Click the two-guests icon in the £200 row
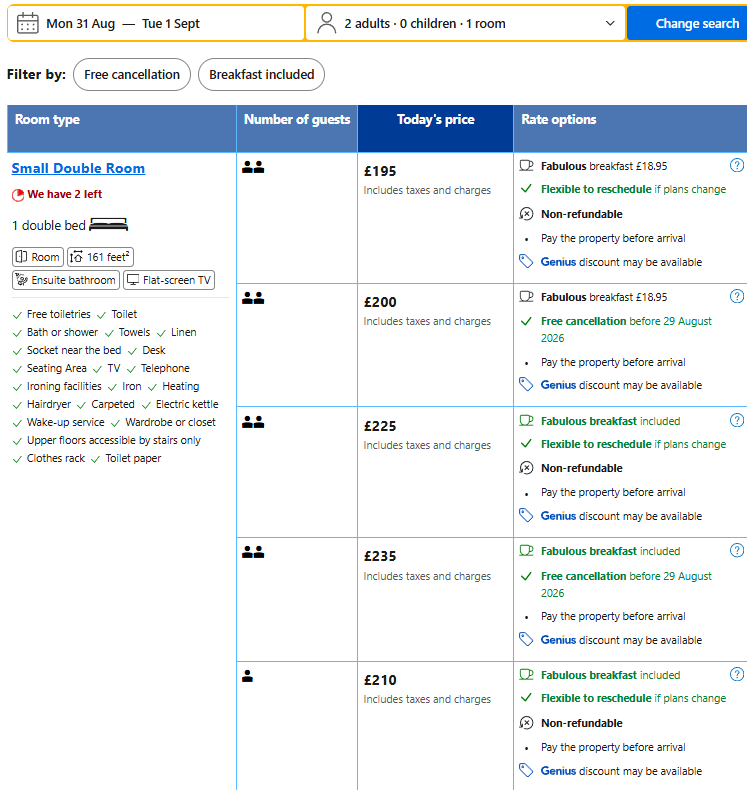 (x=253, y=298)
